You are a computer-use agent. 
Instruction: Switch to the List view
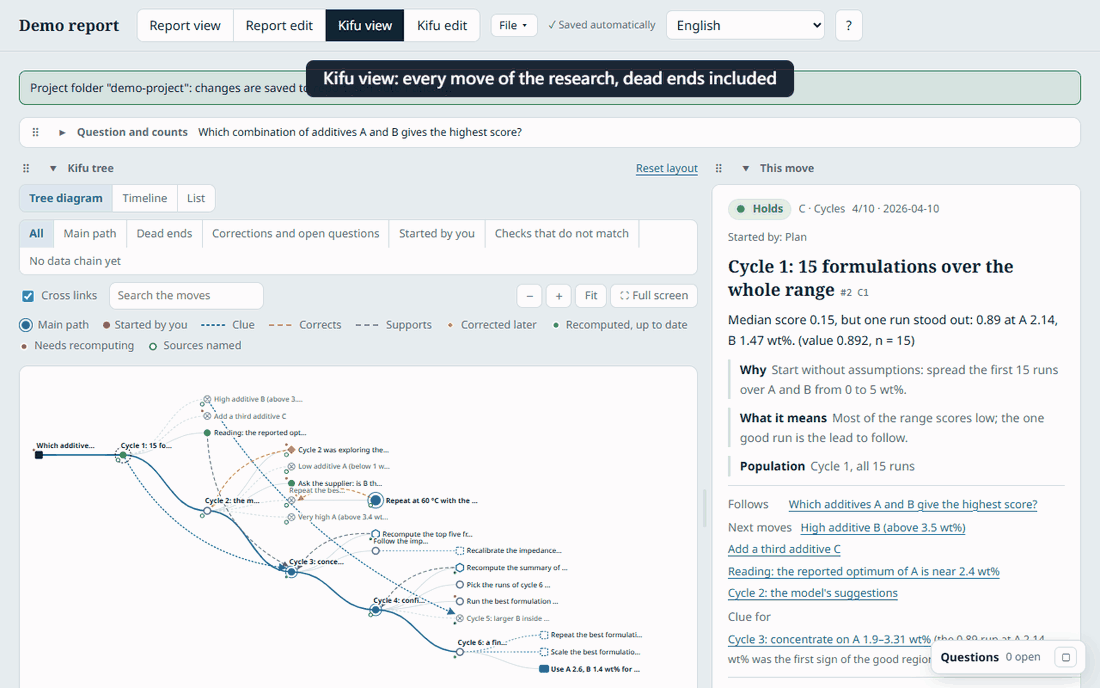[196, 198]
